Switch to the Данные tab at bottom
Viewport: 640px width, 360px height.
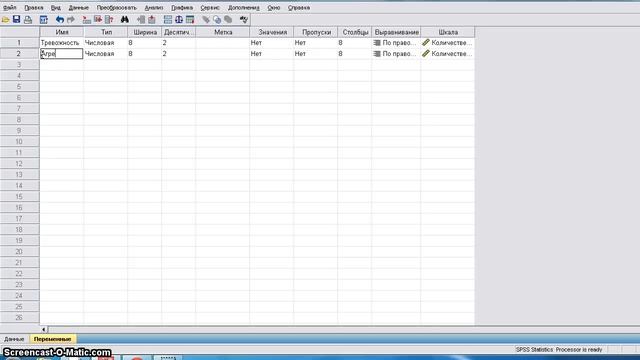click(x=14, y=339)
